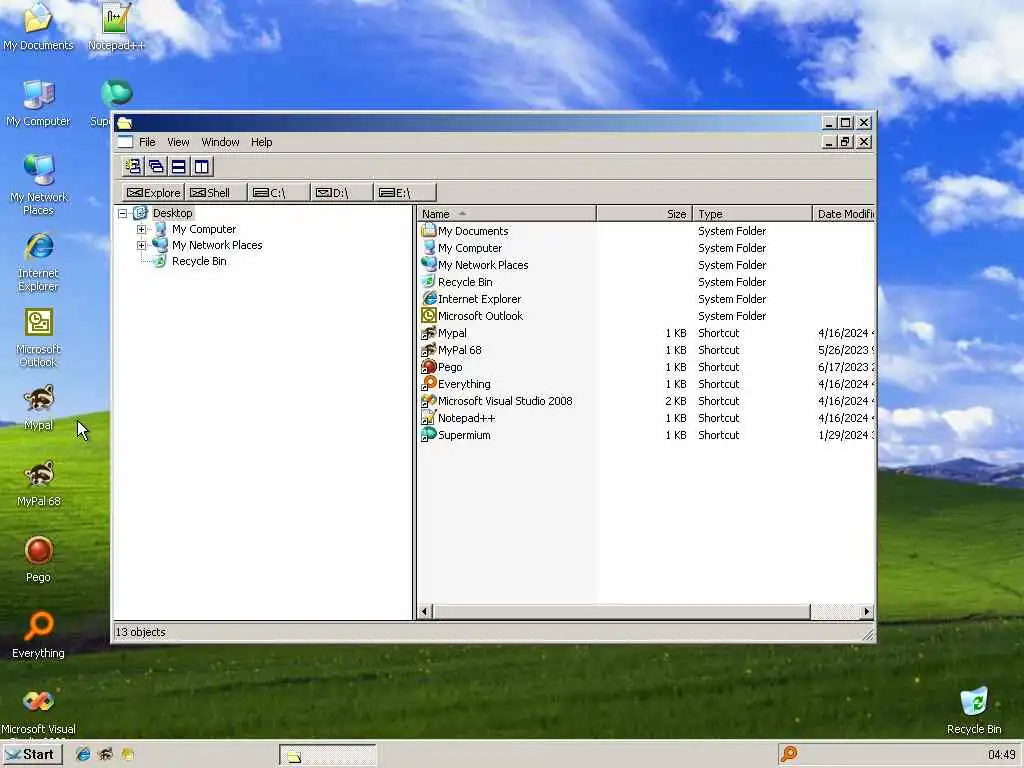Collapse the Desktop tree node

point(122,214)
